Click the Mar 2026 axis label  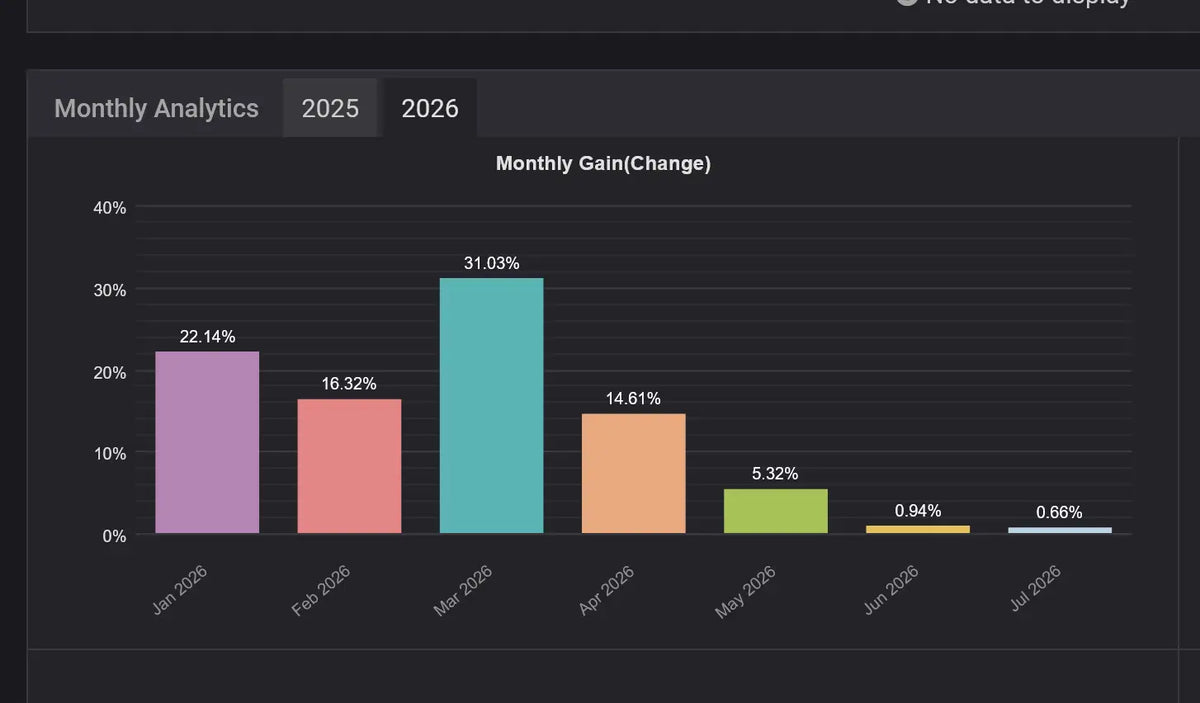tap(463, 590)
